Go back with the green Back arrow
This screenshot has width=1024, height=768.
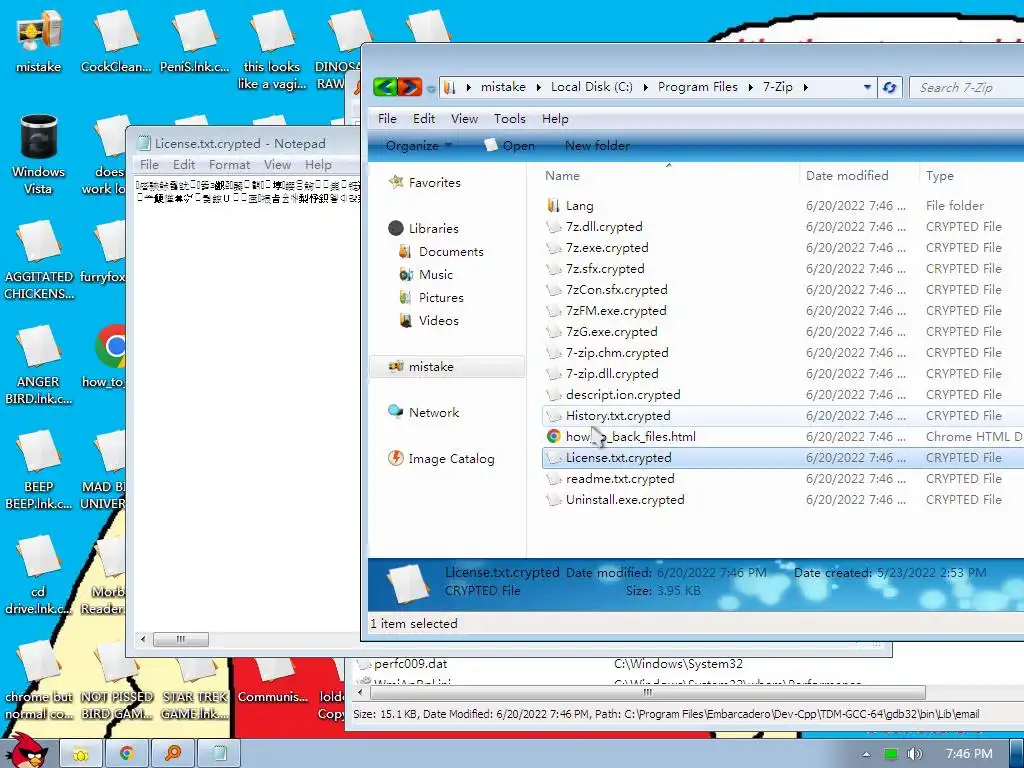(385, 87)
